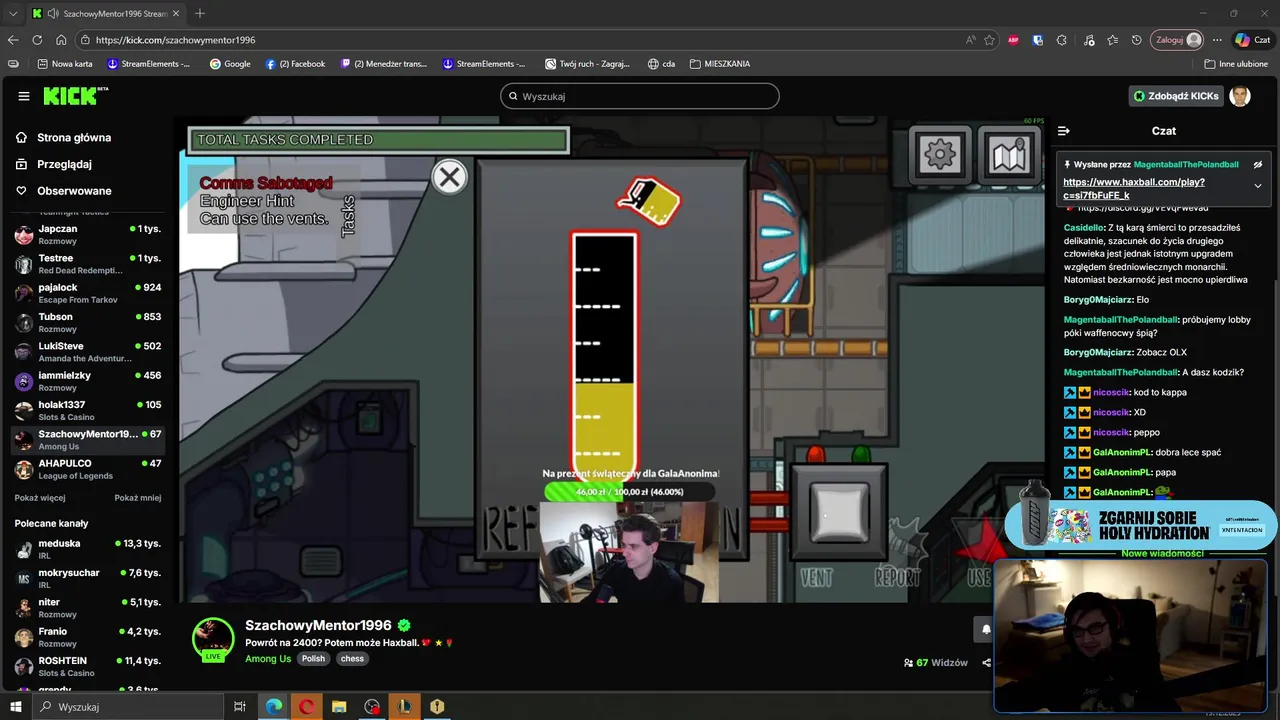The width and height of the screenshot is (1280, 720).
Task: Open iammielzky channel in sidebar
Action: coord(88,381)
